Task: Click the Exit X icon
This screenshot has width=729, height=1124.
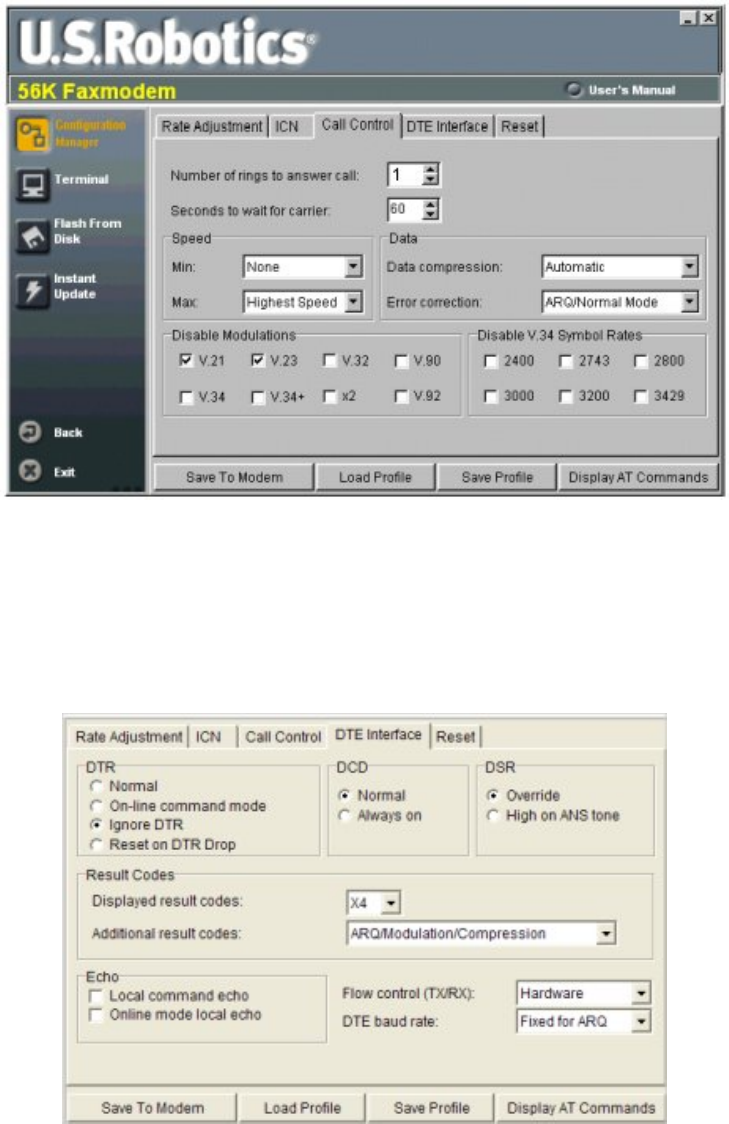Action: (30, 471)
